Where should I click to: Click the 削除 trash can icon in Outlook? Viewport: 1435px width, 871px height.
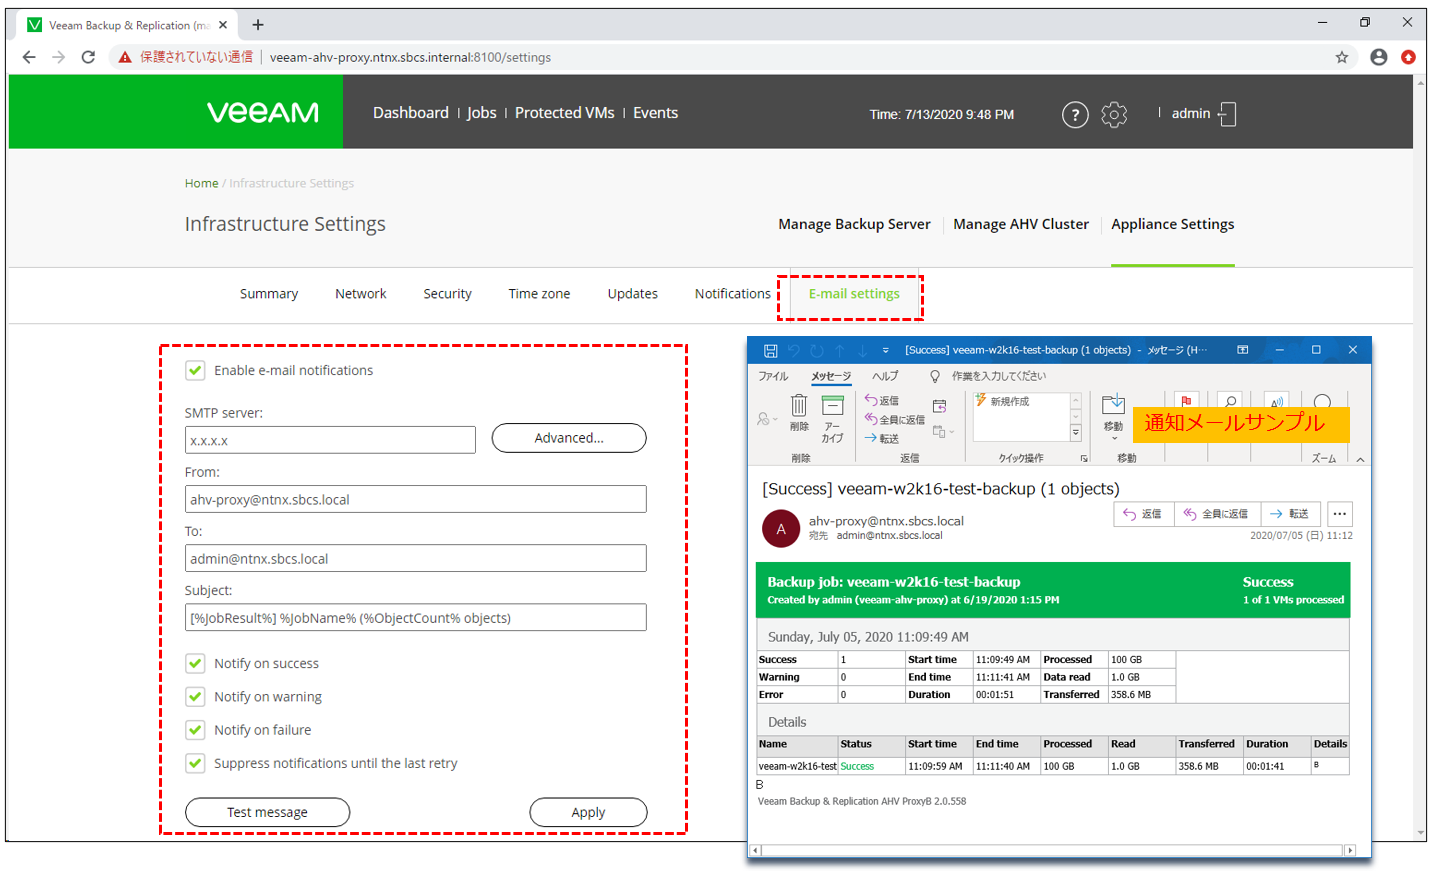799,406
